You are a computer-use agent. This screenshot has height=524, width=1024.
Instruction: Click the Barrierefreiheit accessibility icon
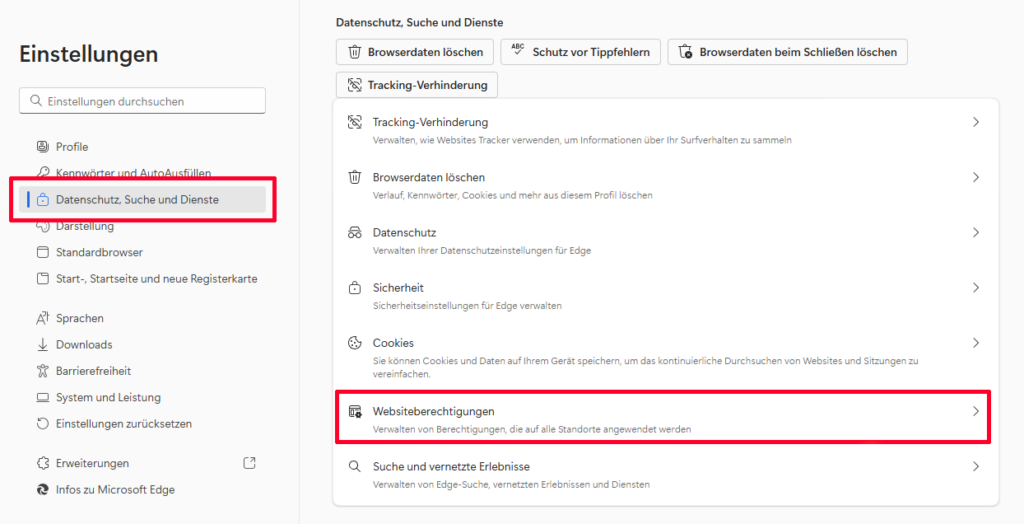[x=43, y=371]
